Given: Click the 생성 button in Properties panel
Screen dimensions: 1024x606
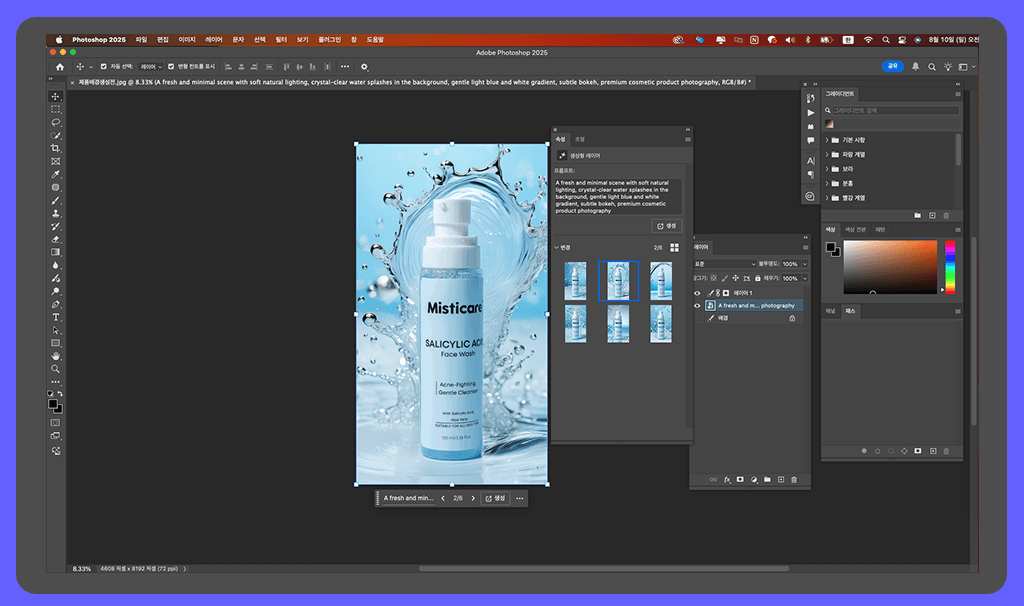Looking at the screenshot, I should point(667,226).
